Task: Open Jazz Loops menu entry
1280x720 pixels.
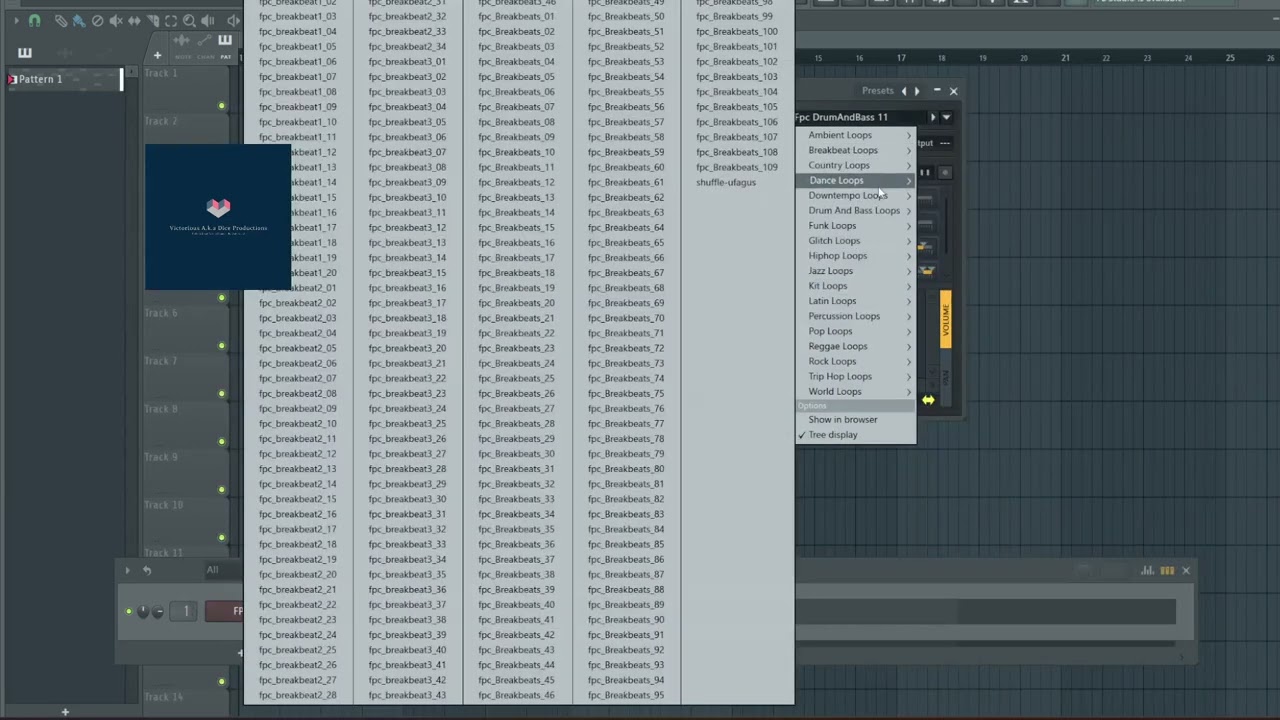Action: 856,271
